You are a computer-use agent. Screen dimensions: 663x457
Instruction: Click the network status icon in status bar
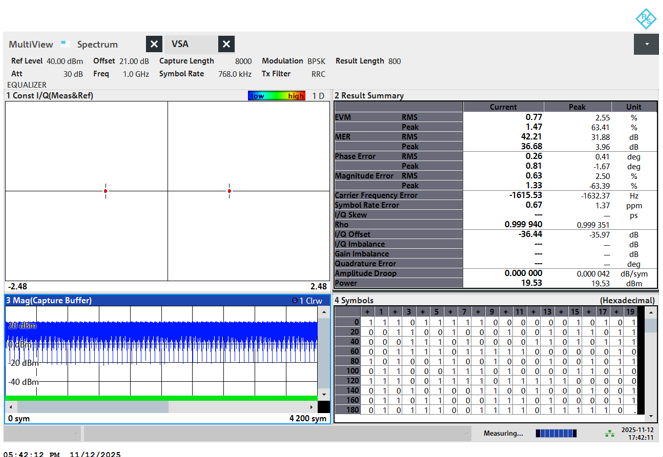(x=610, y=433)
